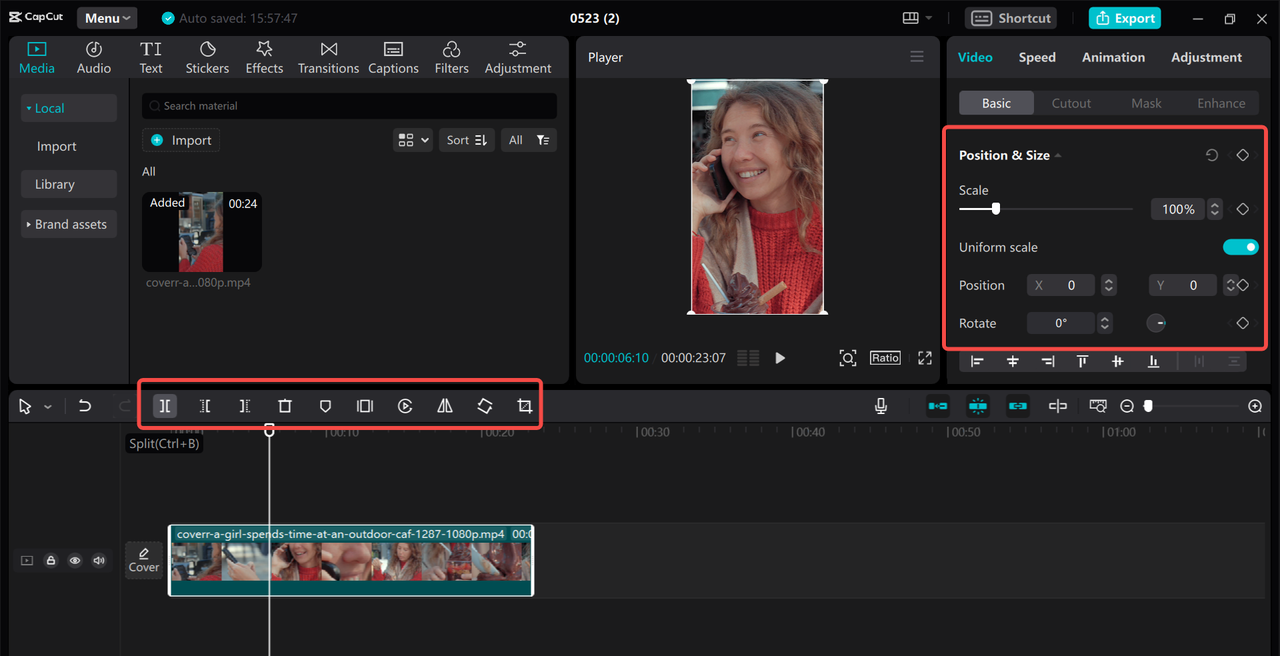Open the Captions tab
The height and width of the screenshot is (656, 1280).
(x=393, y=58)
